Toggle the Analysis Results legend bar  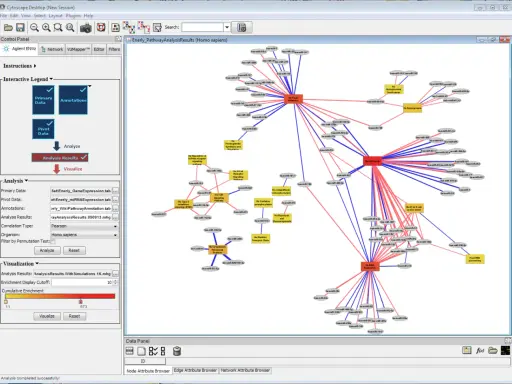(x=60, y=157)
